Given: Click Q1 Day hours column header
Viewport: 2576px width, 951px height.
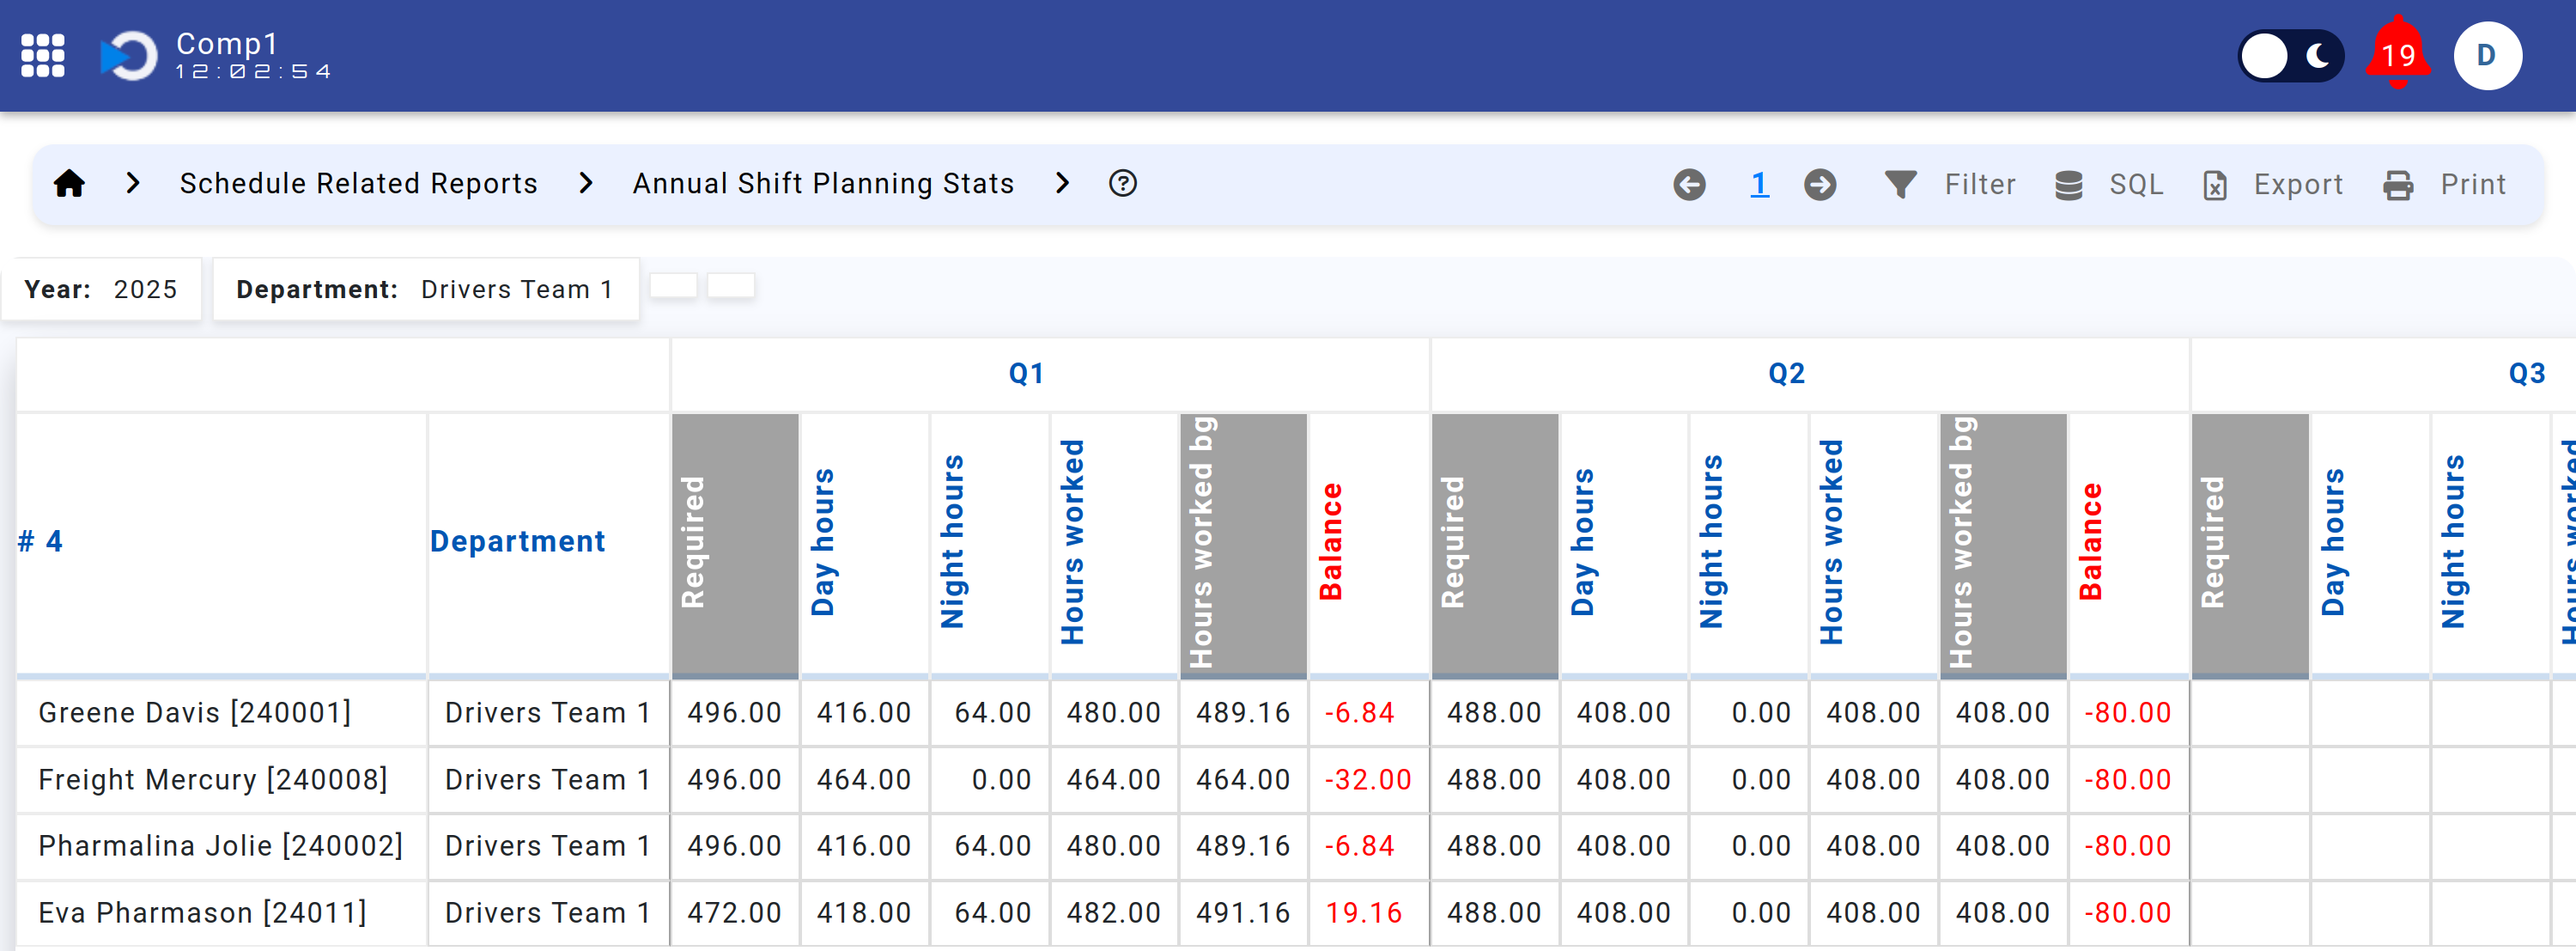Looking at the screenshot, I should click(x=864, y=545).
